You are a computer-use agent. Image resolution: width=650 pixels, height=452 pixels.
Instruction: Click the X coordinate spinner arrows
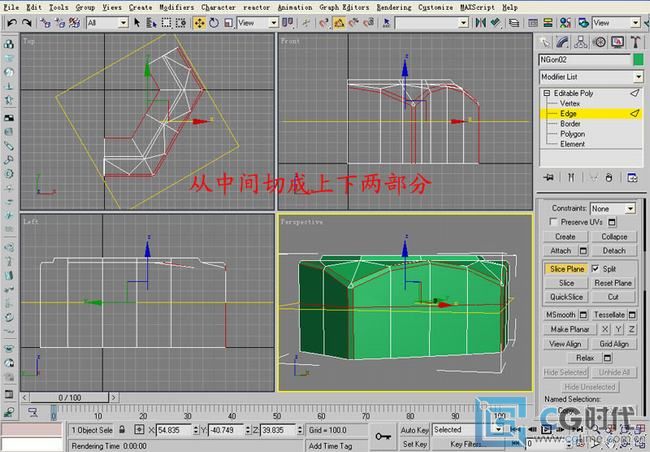(x=196, y=430)
